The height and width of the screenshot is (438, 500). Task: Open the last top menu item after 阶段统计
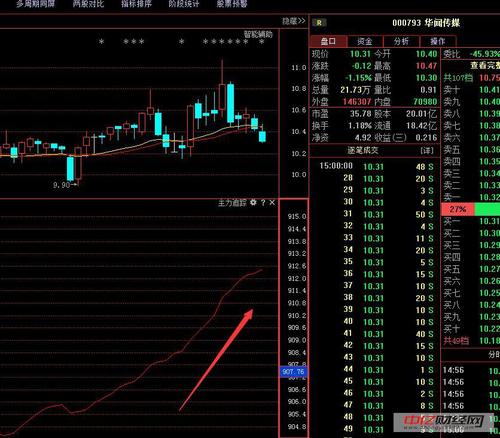232,4
